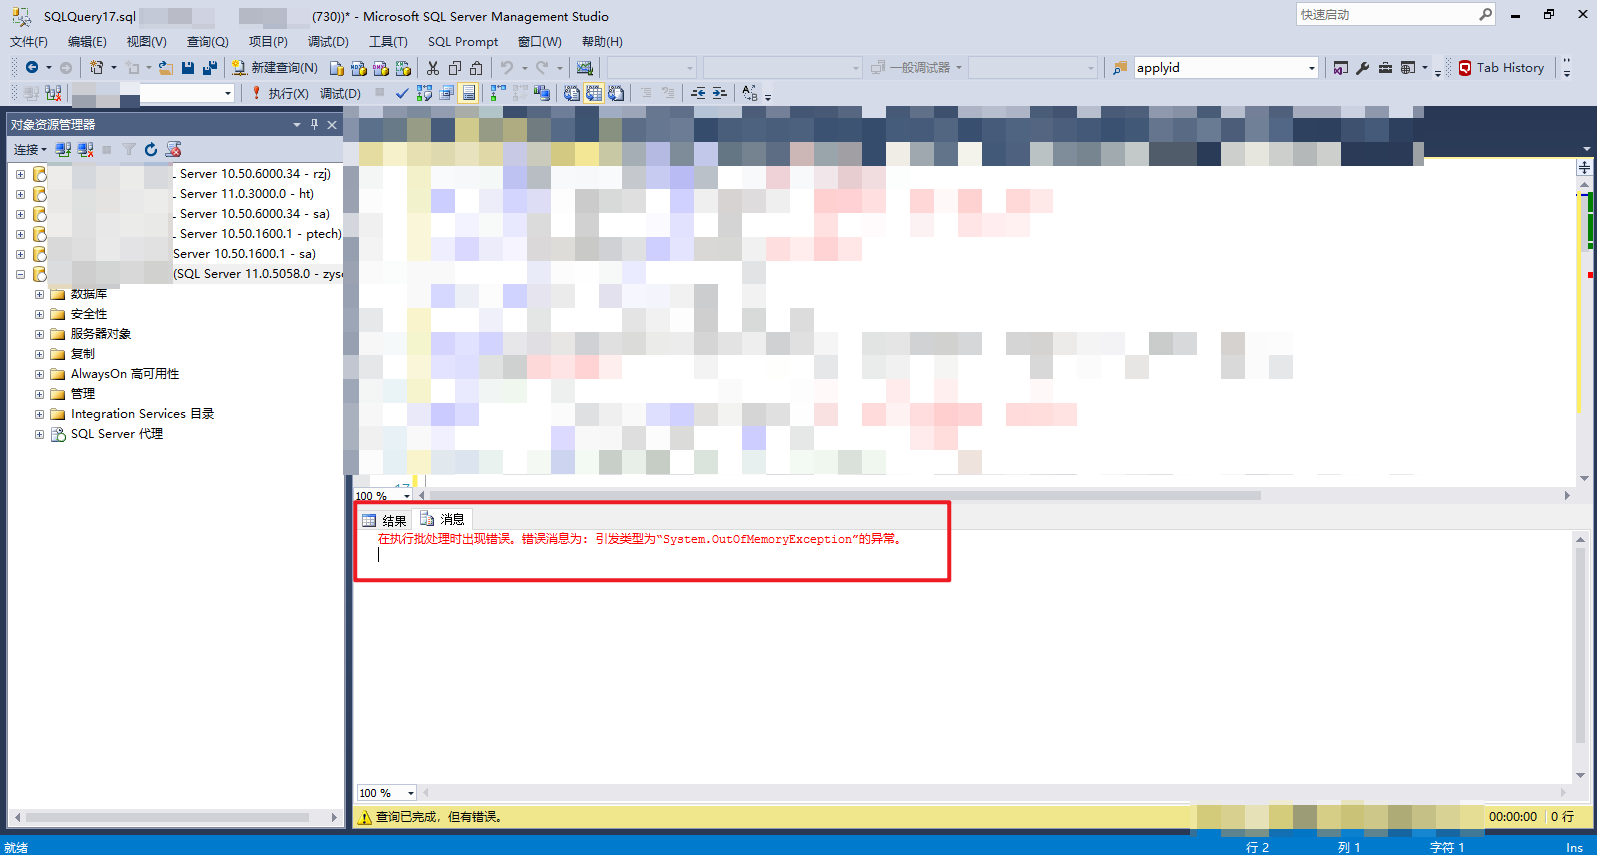The image size is (1597, 855).
Task: Expand the 安全性 folder node
Action: point(39,314)
